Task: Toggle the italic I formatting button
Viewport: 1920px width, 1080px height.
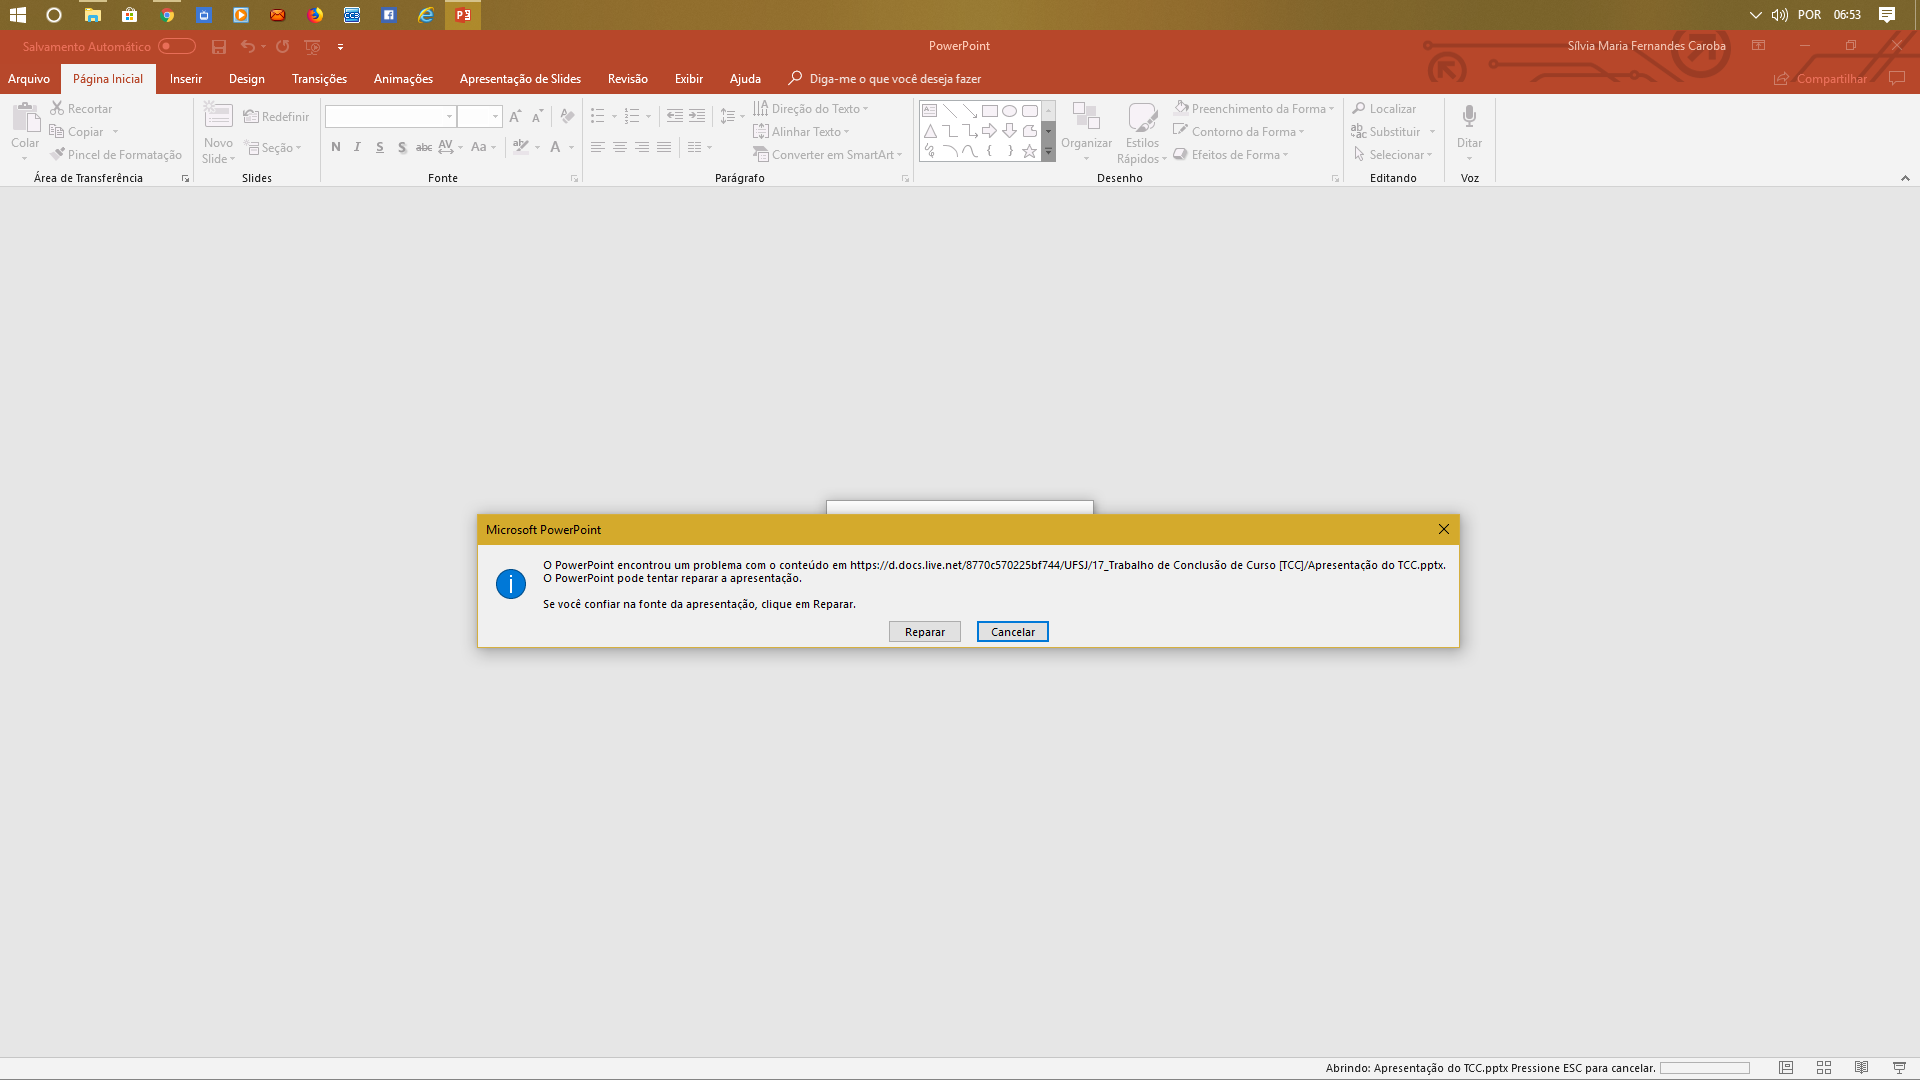Action: click(357, 147)
